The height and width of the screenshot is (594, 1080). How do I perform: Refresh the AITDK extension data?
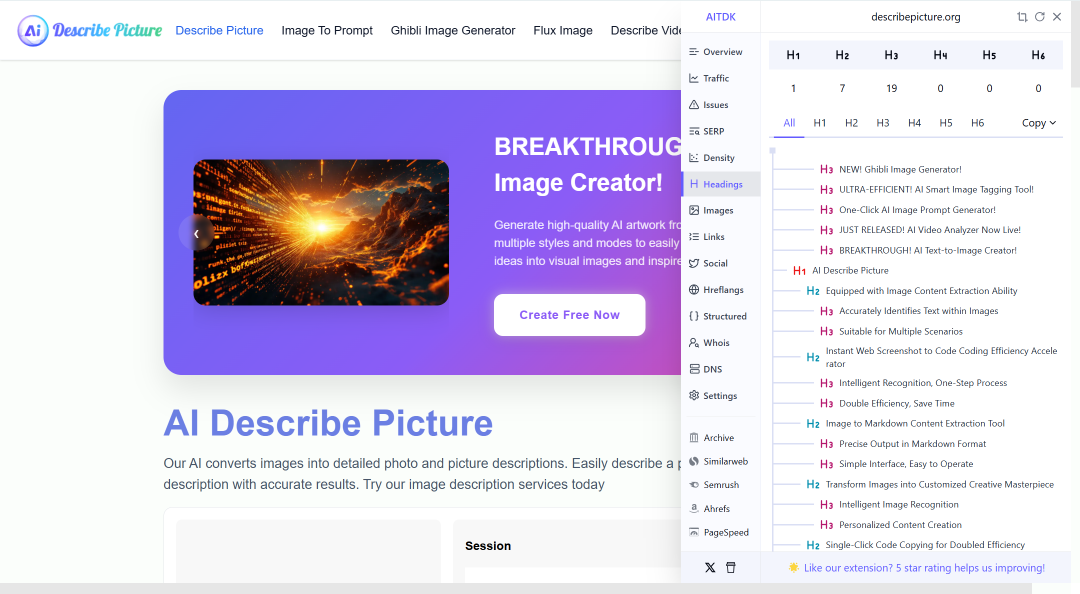tap(1039, 17)
